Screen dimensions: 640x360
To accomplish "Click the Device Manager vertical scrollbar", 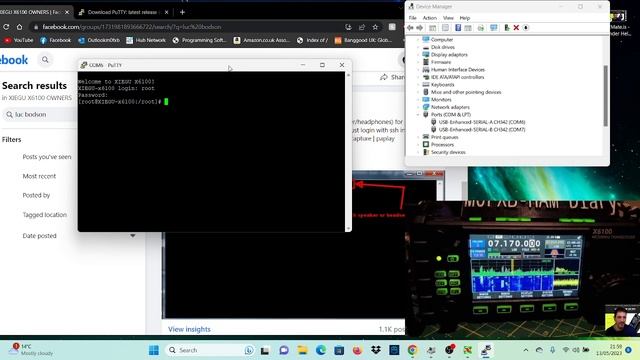I will (605, 96).
